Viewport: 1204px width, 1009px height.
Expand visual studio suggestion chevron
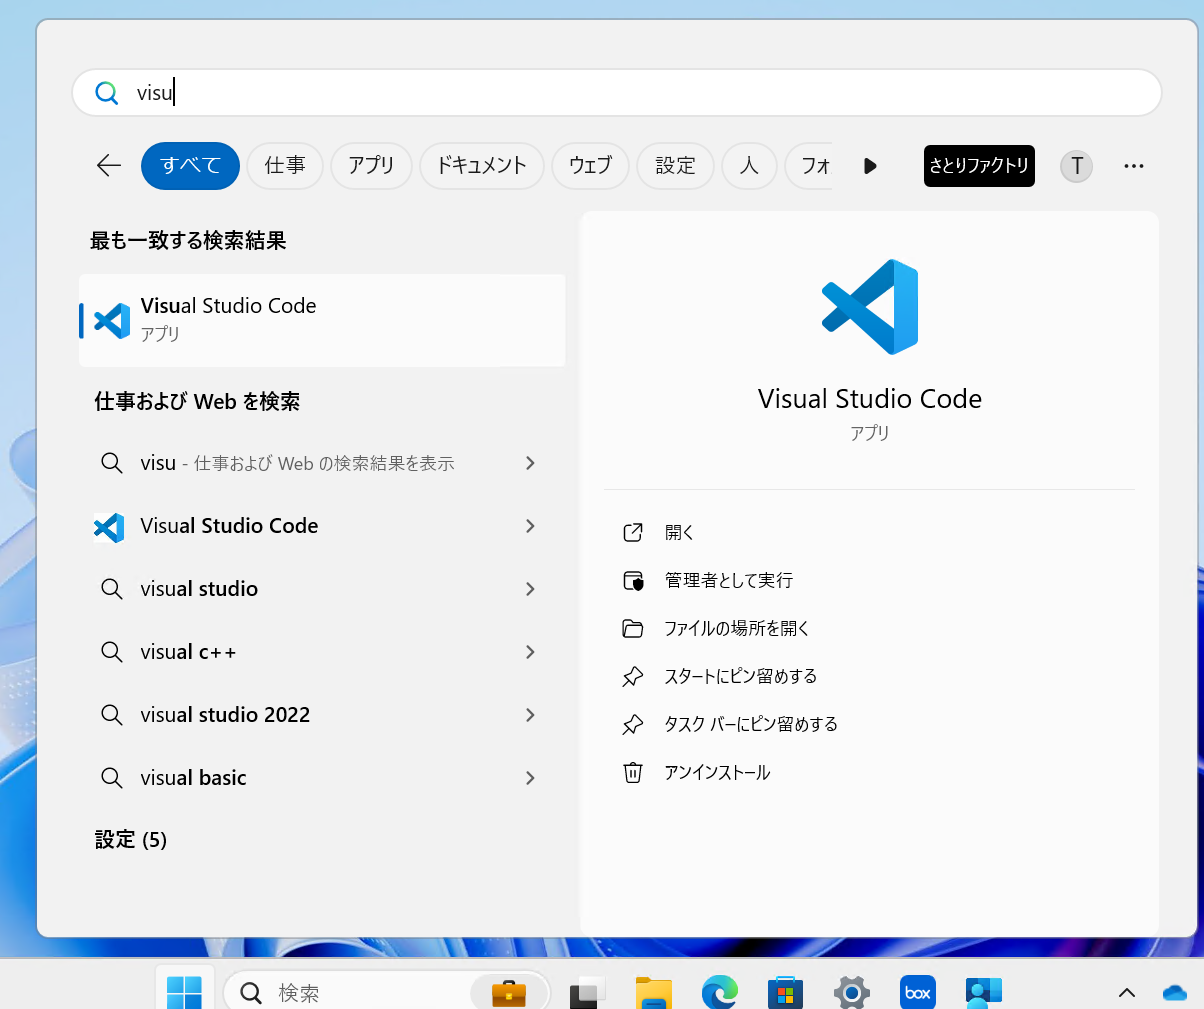coord(530,589)
